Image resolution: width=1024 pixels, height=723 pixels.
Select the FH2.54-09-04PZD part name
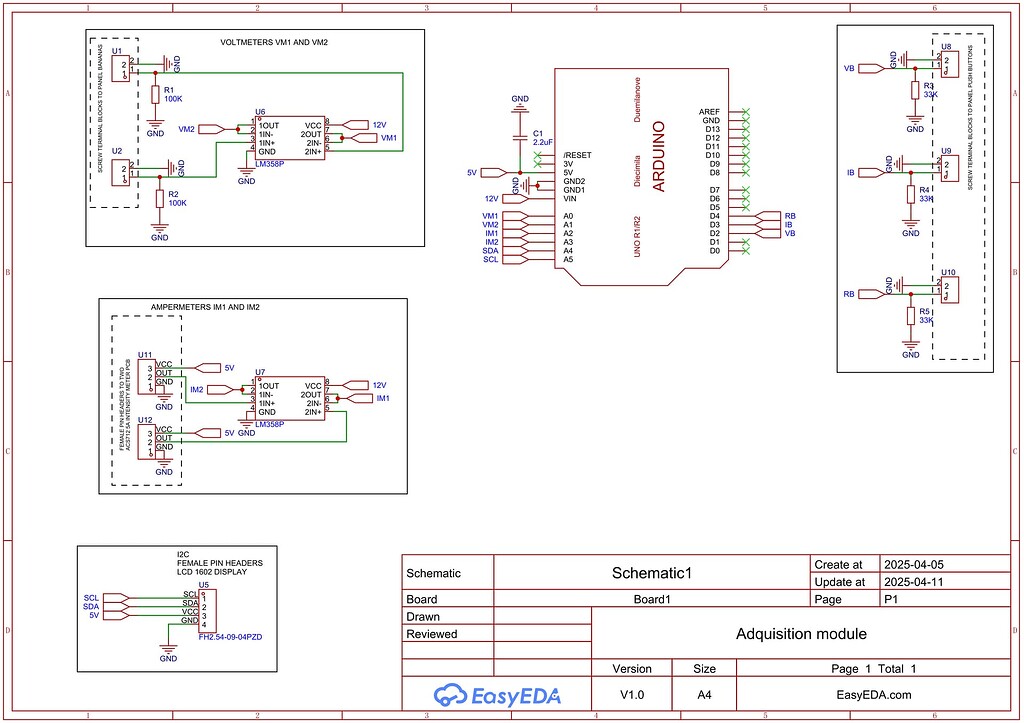[x=231, y=637]
